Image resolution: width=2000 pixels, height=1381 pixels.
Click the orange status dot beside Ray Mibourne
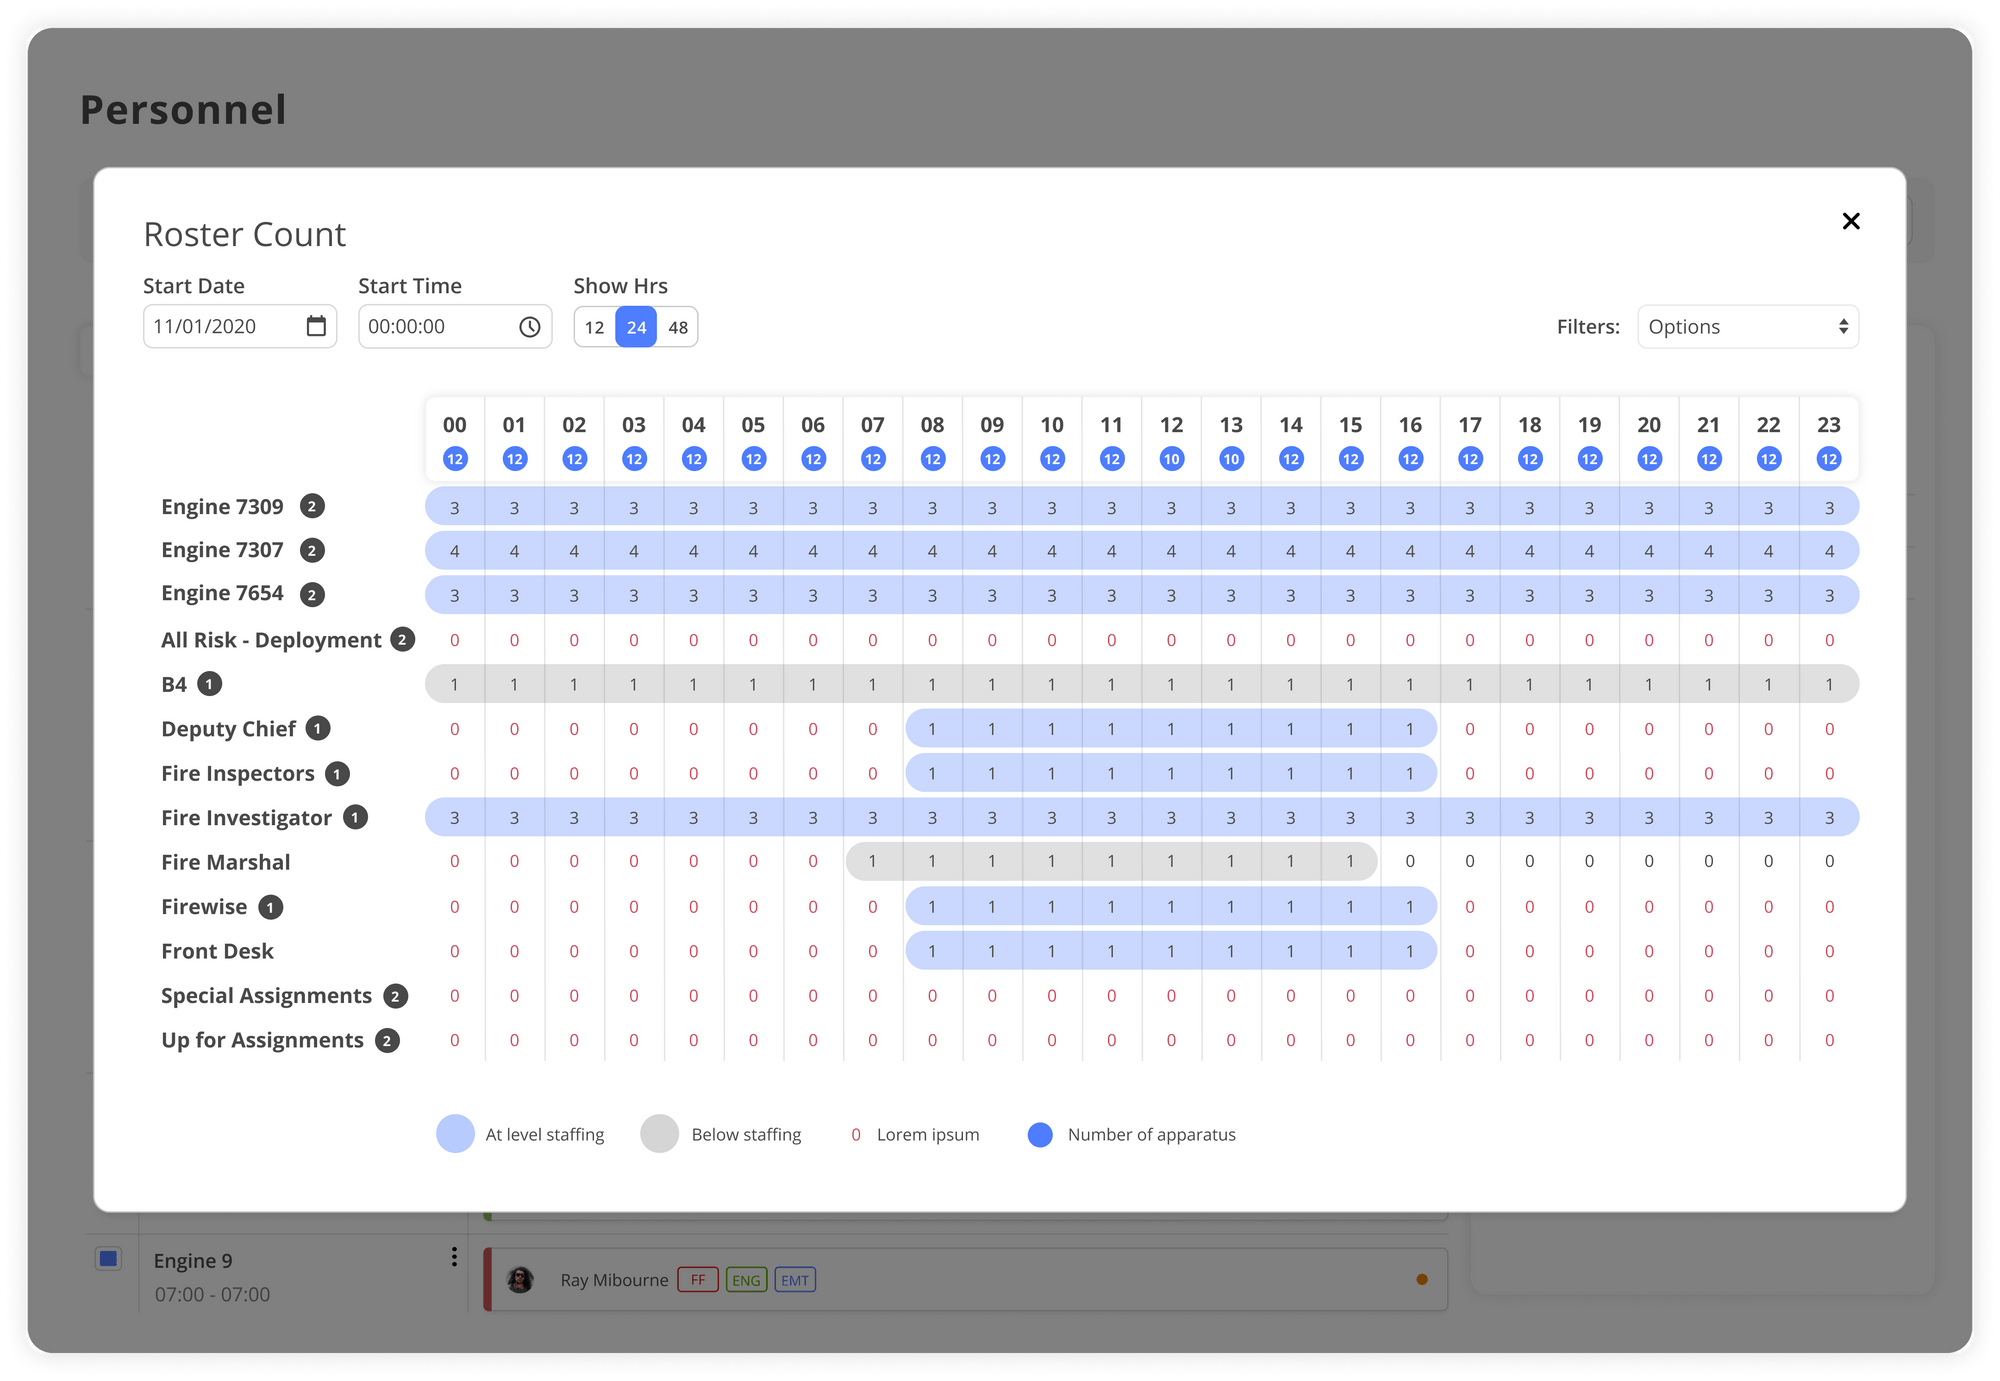pyautogui.click(x=1421, y=1278)
